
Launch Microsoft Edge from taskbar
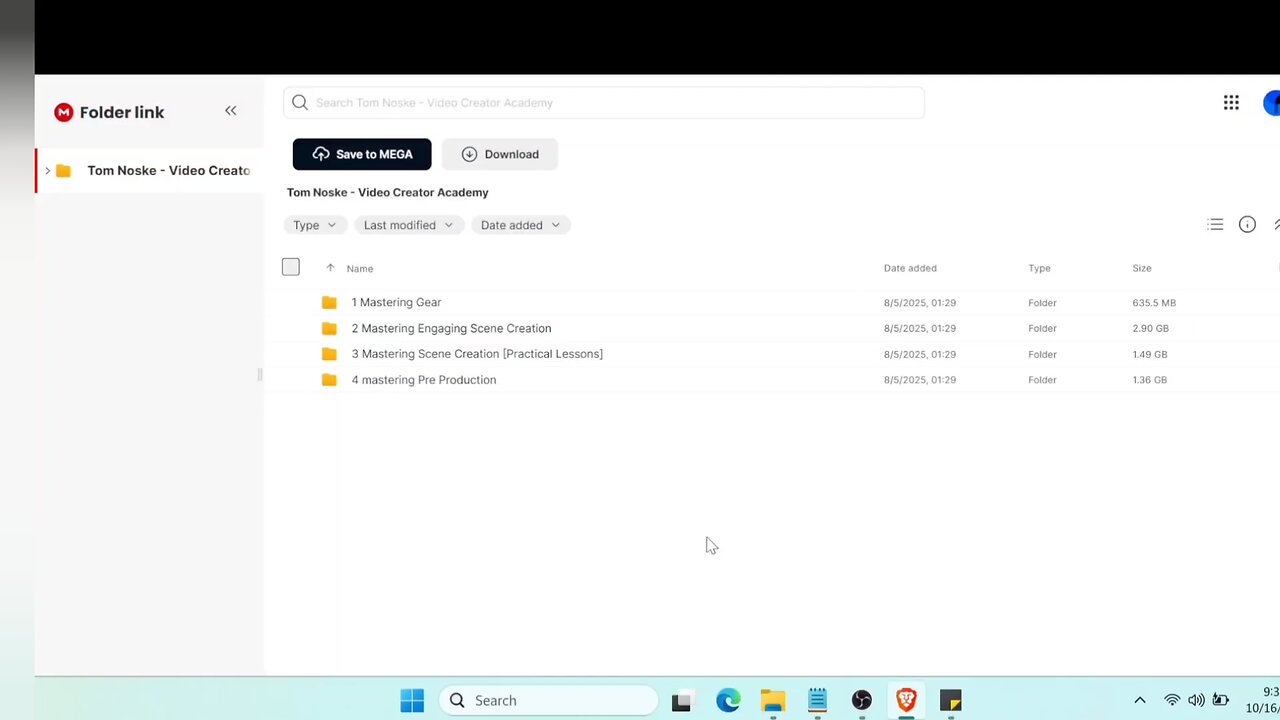tap(728, 700)
